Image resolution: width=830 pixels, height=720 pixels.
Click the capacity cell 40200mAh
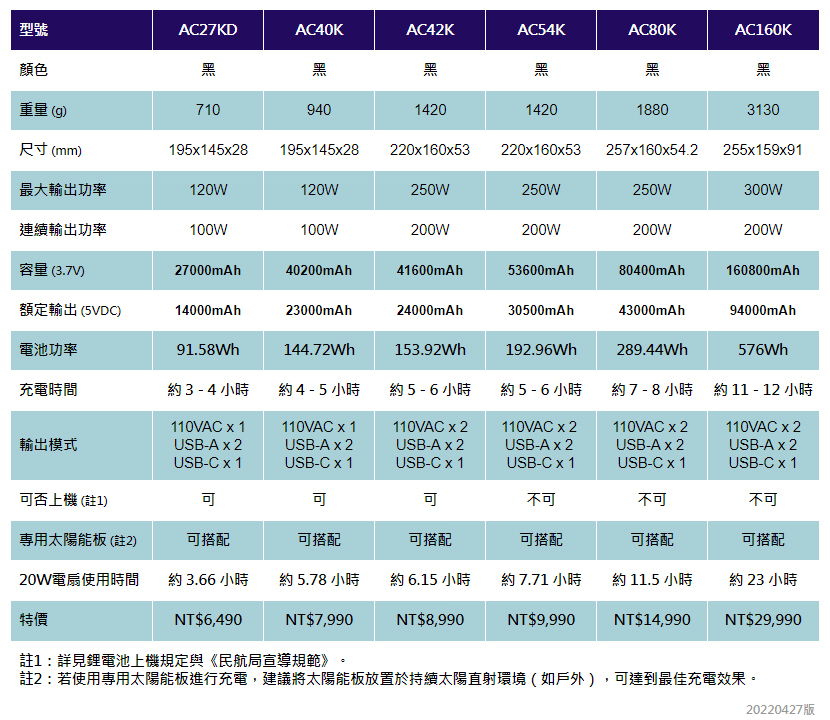pos(319,270)
